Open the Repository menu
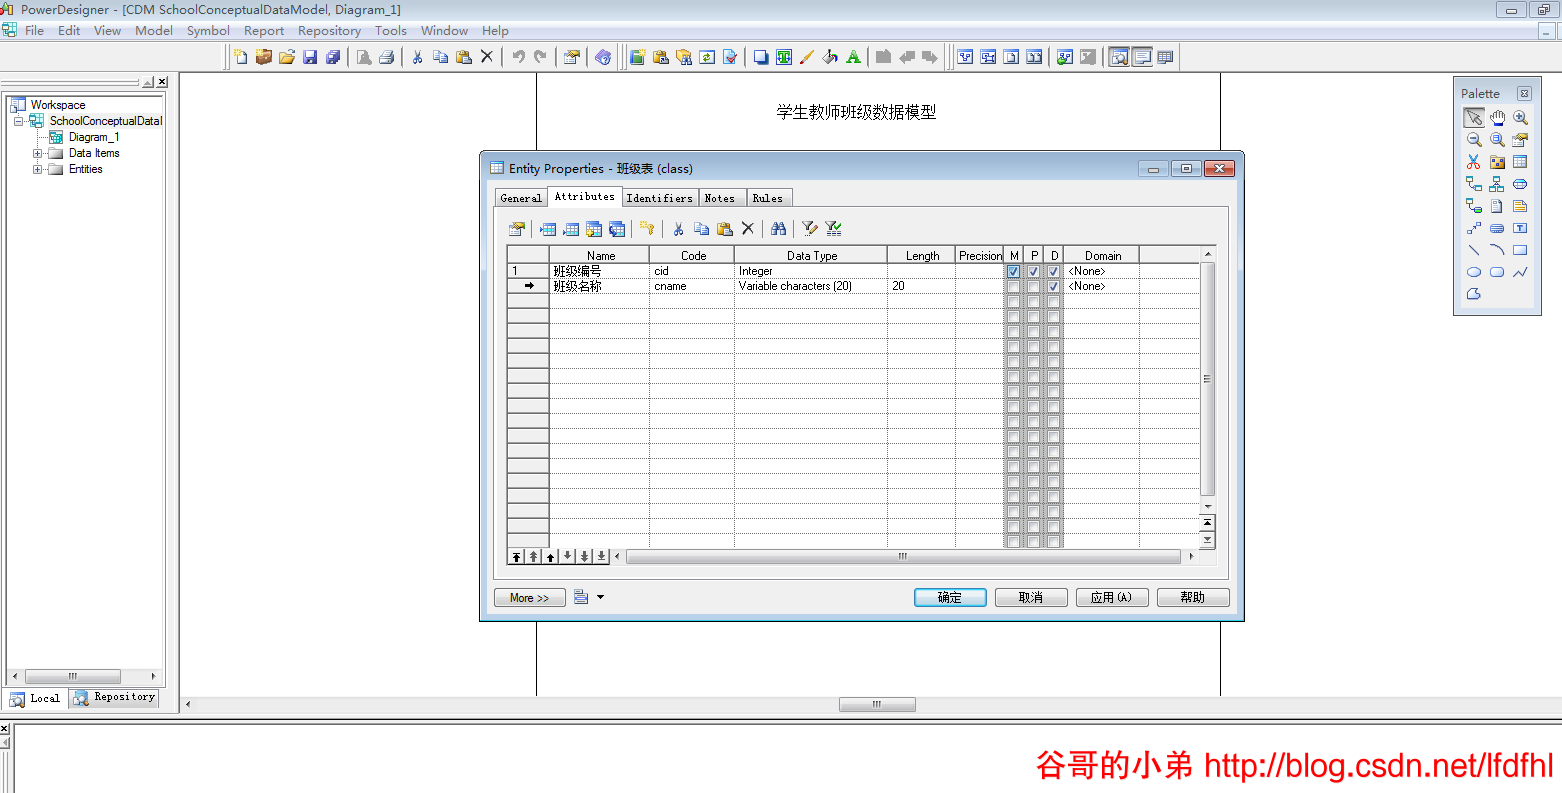Viewport: 1562px width, 793px height. point(329,30)
